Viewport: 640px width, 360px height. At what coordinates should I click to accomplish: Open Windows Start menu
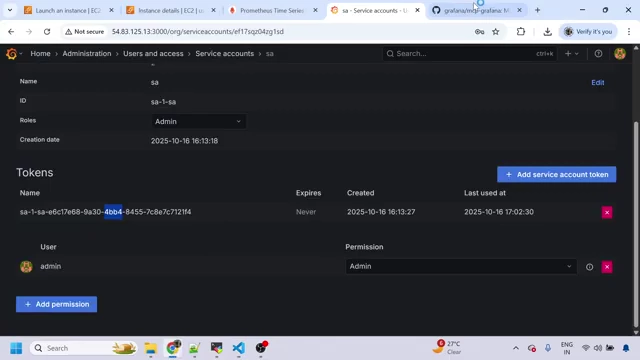pos(16,348)
